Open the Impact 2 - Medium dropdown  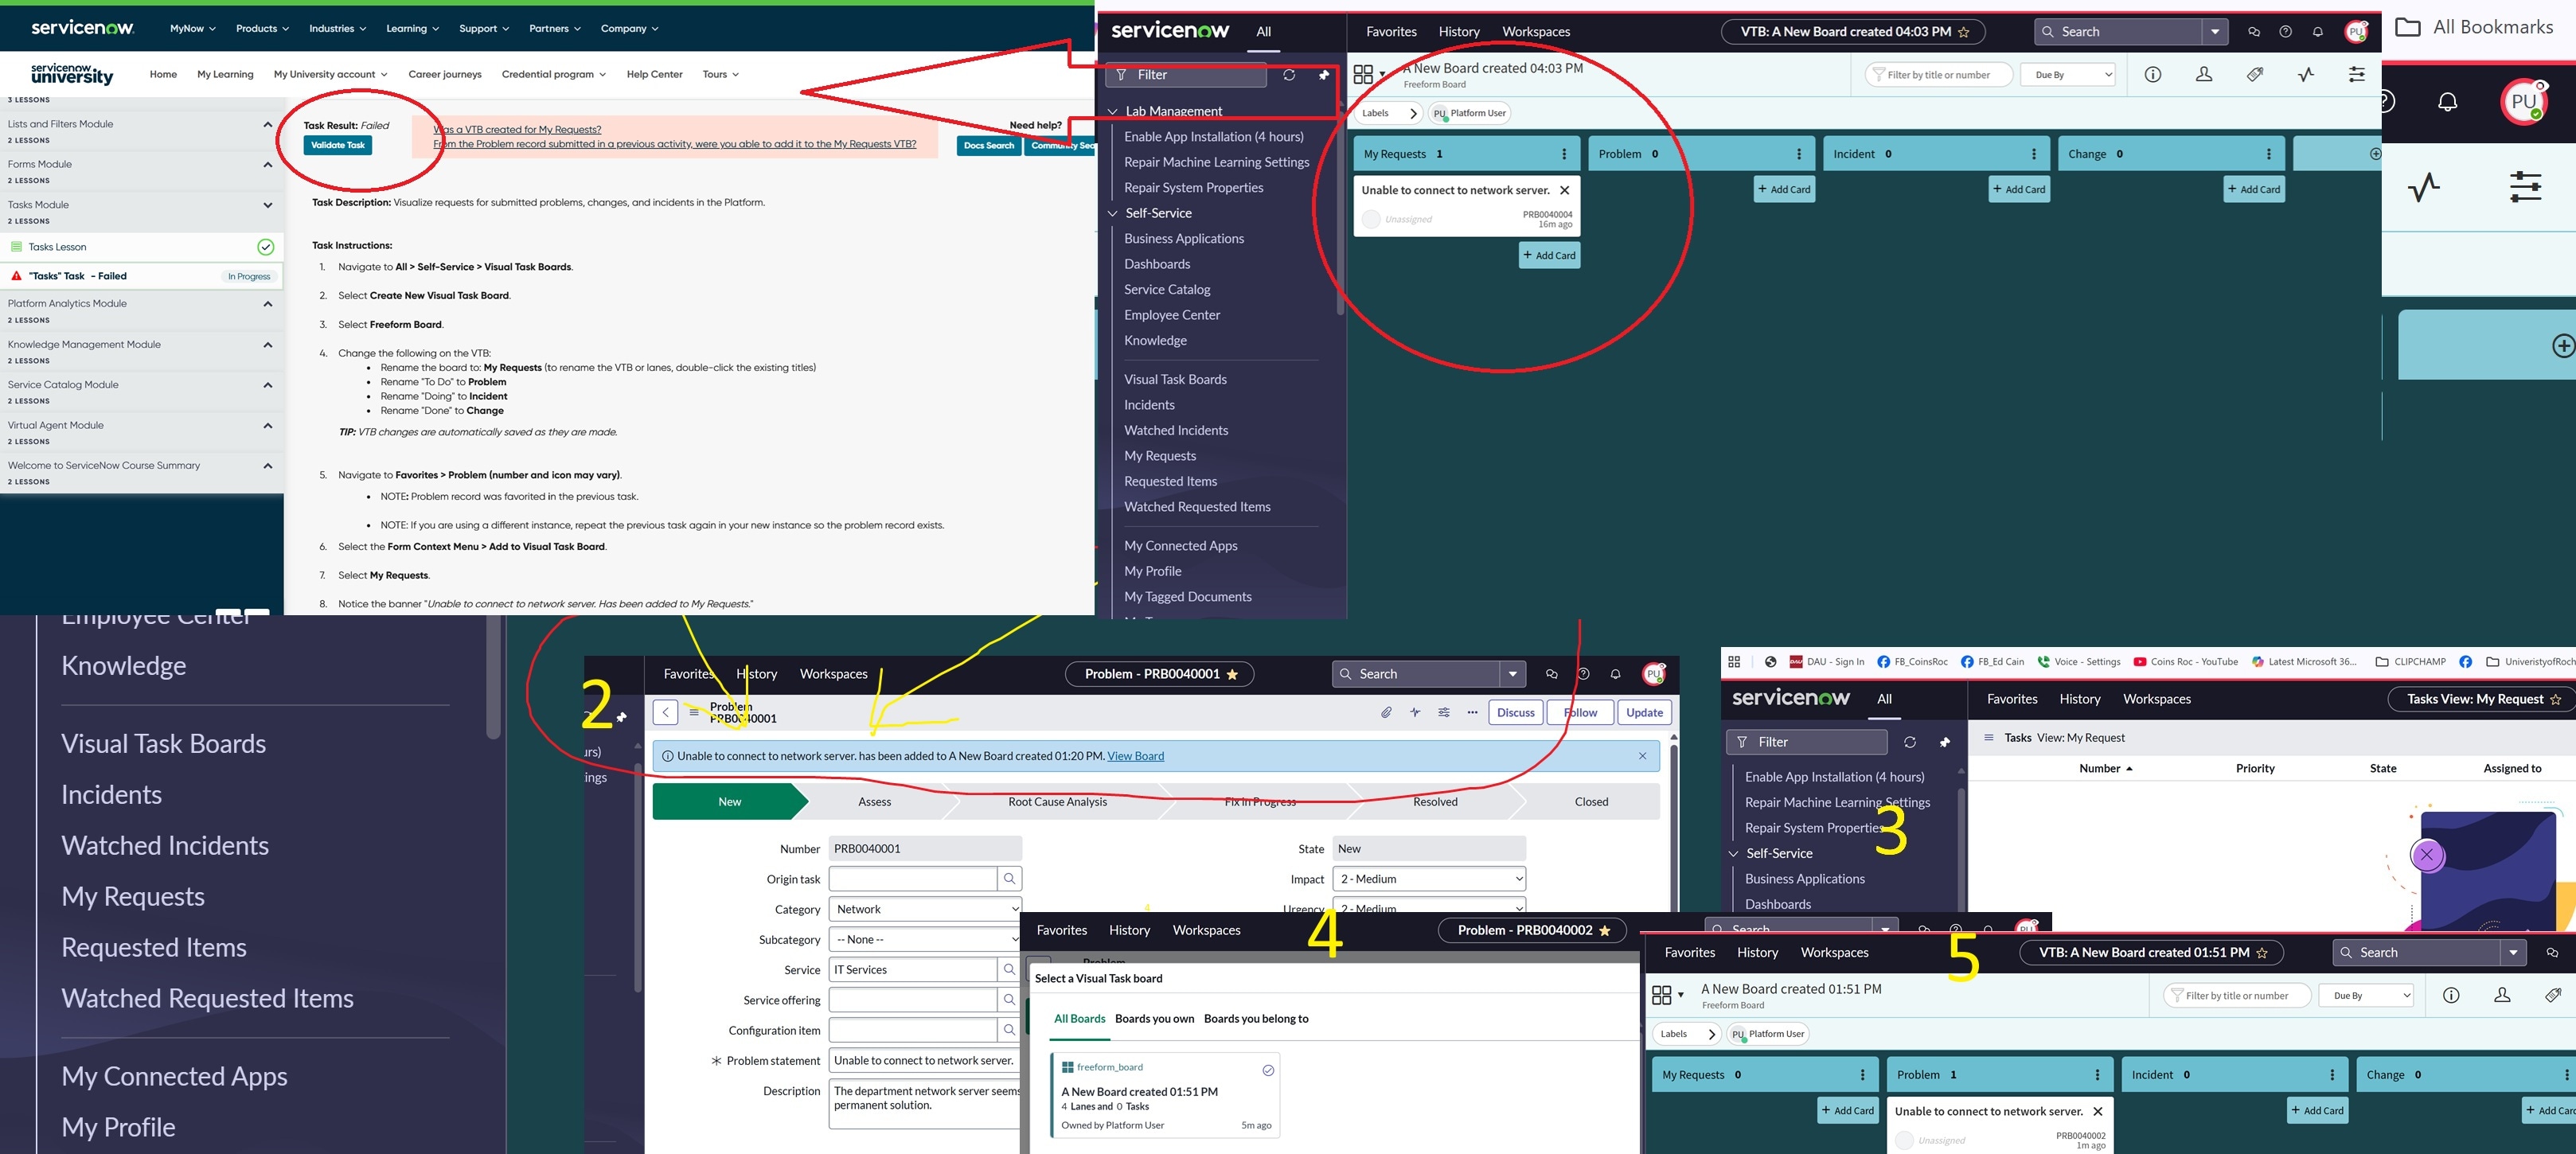click(1429, 879)
